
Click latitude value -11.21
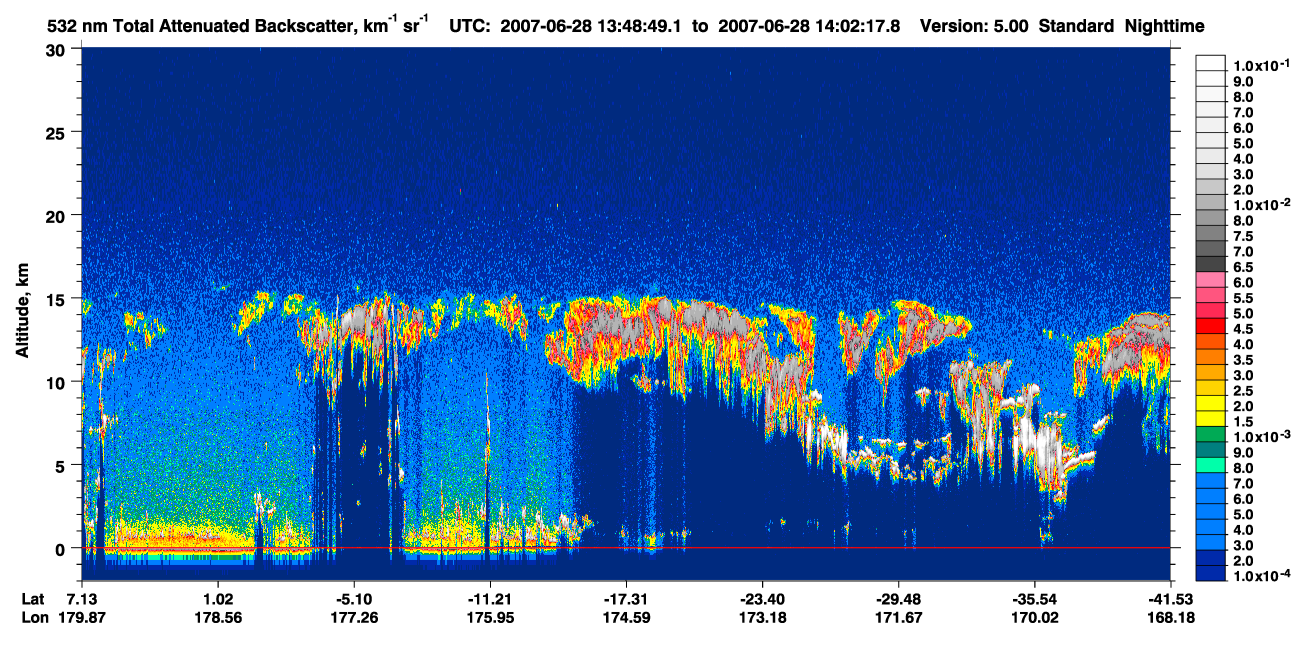[489, 599]
